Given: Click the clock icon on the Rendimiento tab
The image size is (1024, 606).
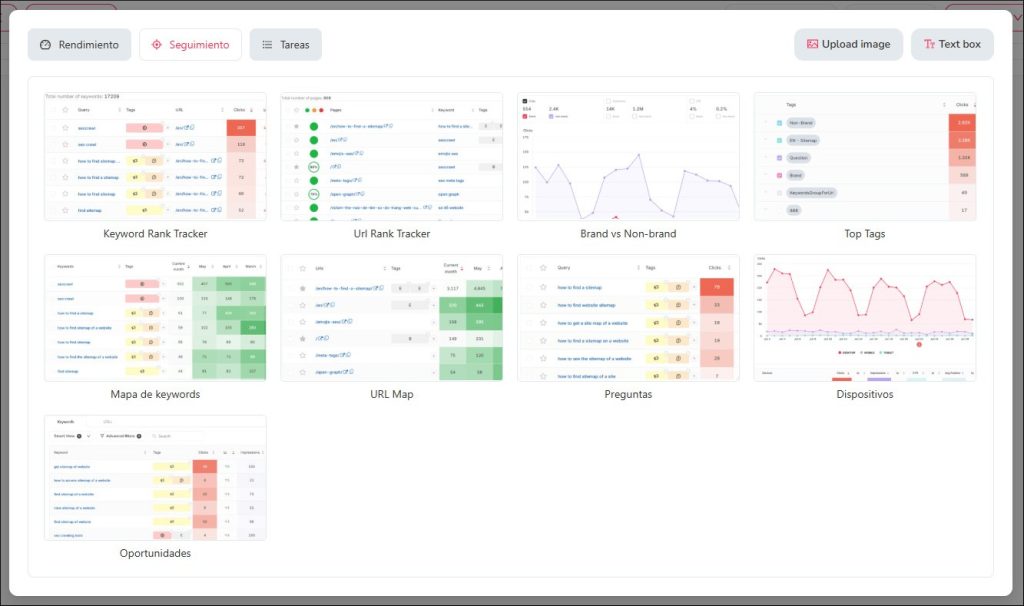Looking at the screenshot, I should 44,44.
